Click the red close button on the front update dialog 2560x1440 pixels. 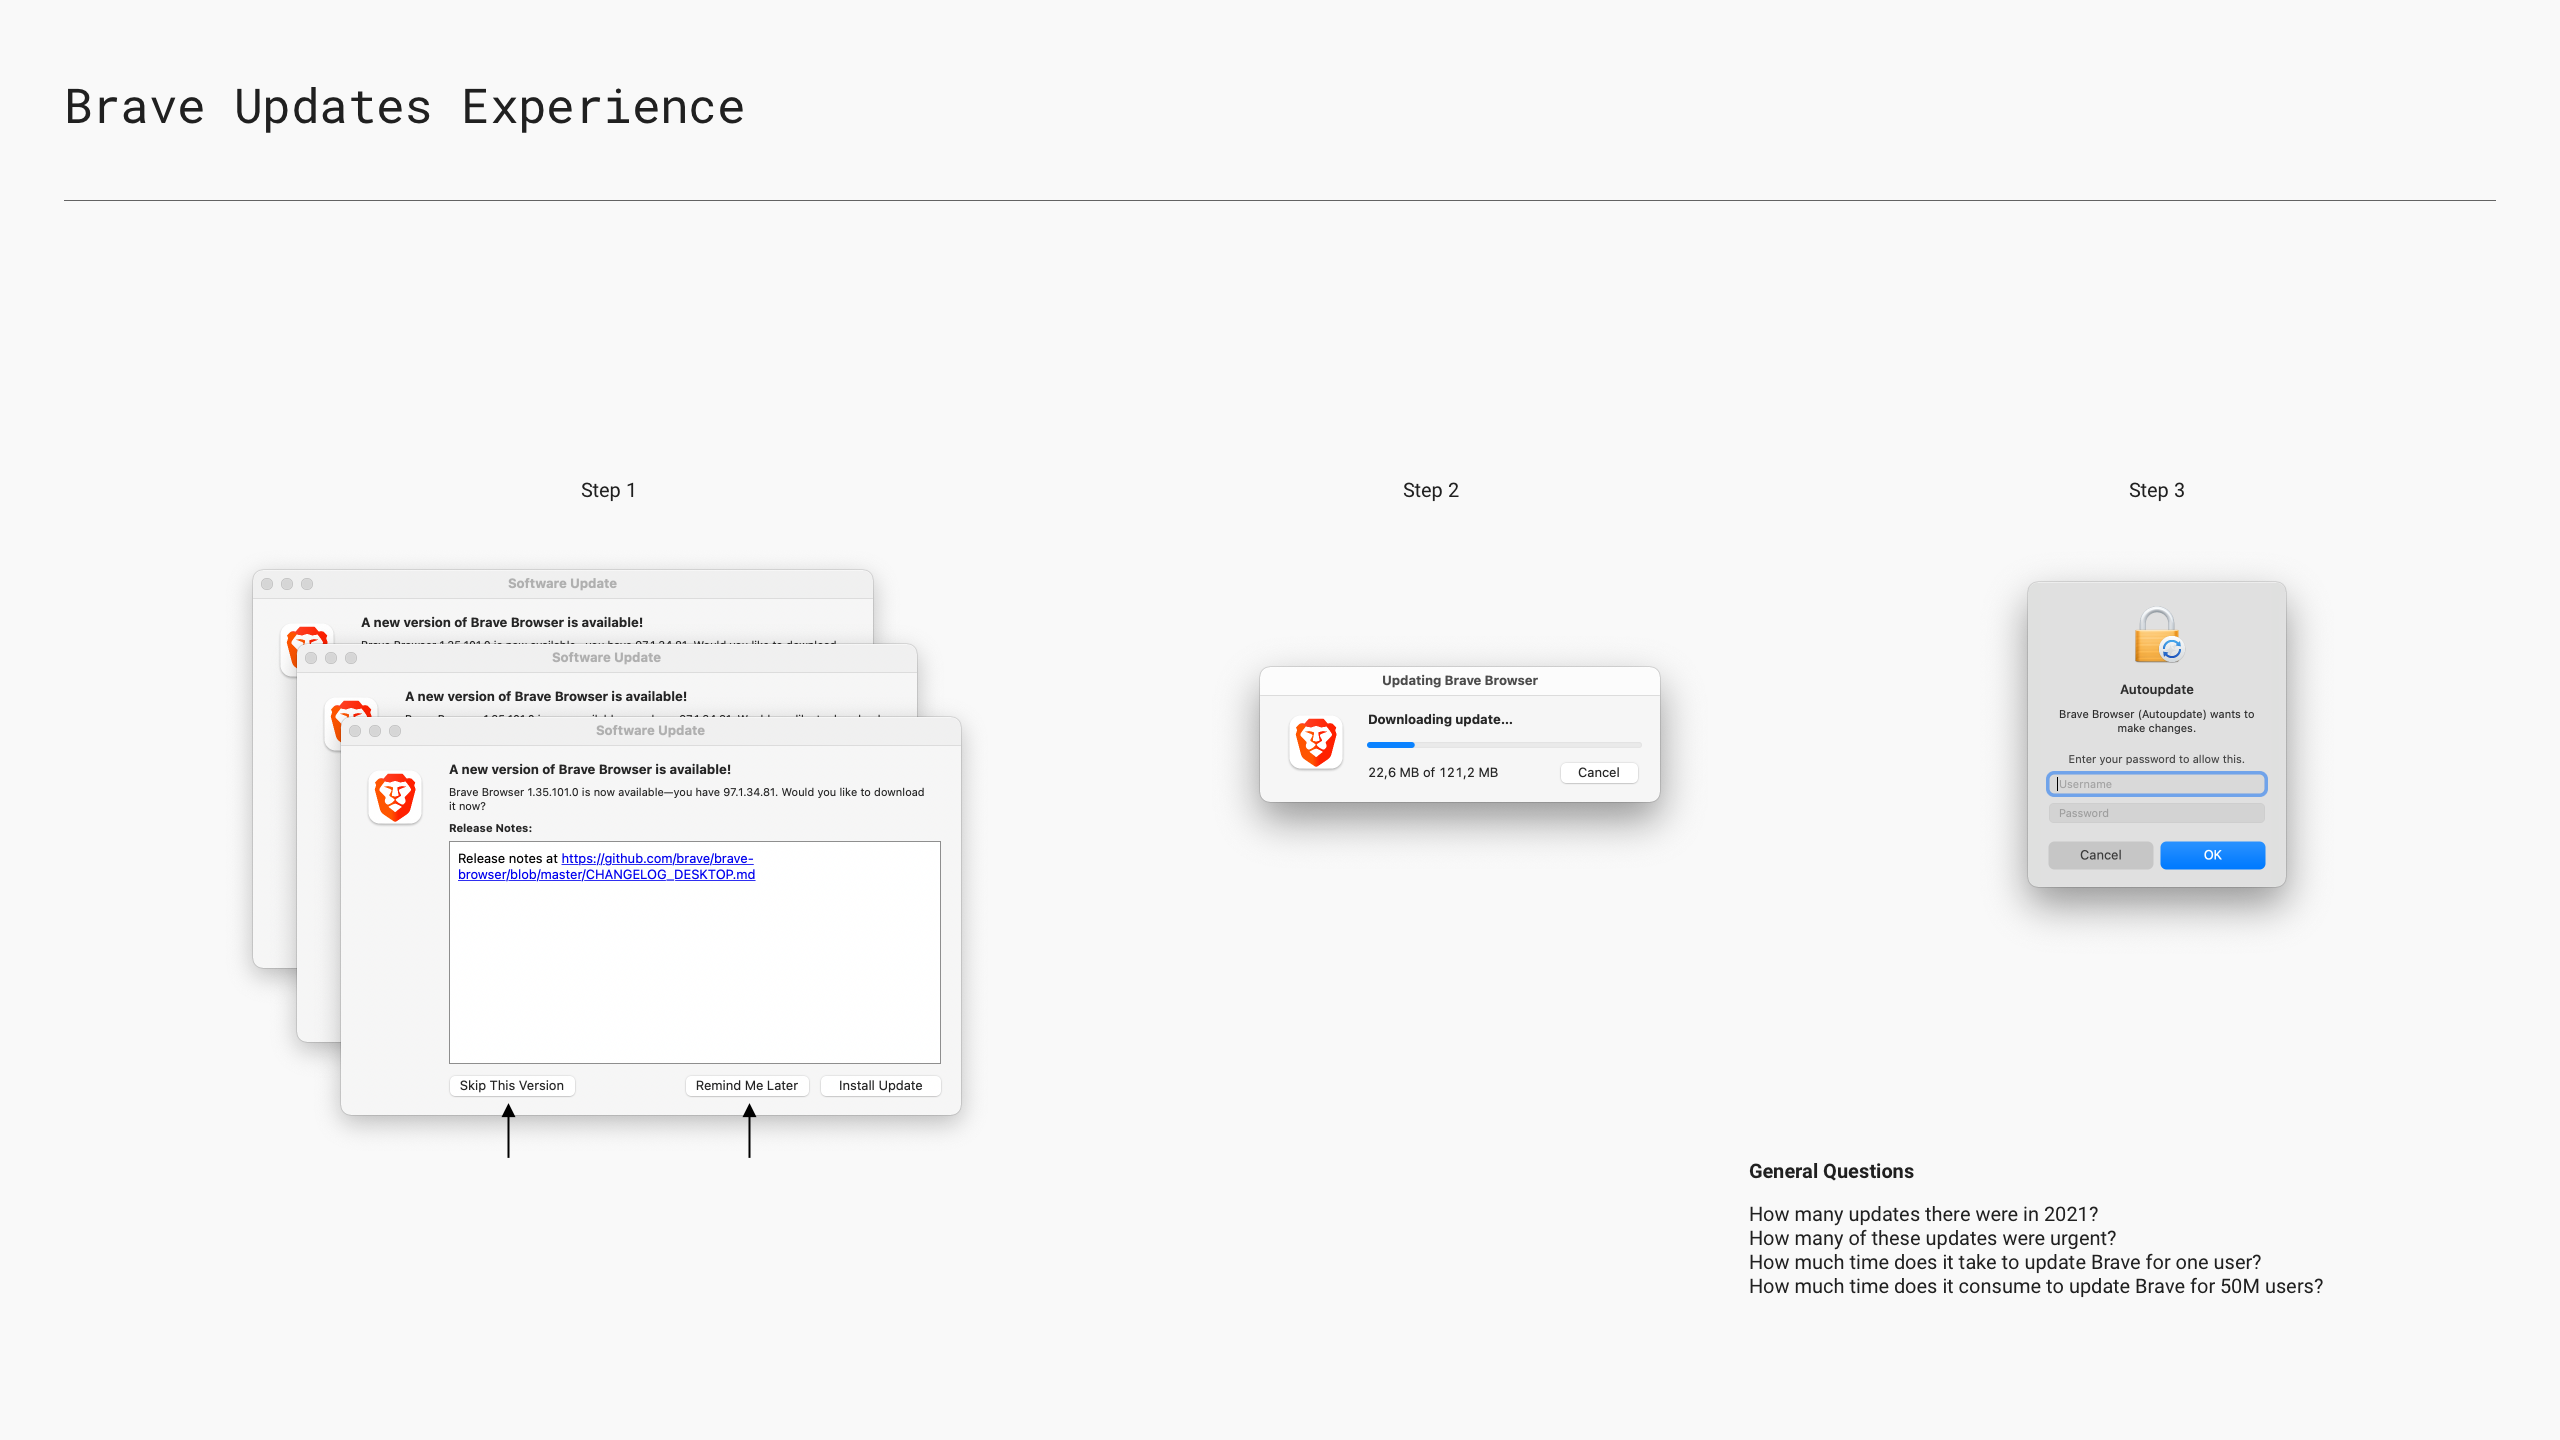point(357,730)
